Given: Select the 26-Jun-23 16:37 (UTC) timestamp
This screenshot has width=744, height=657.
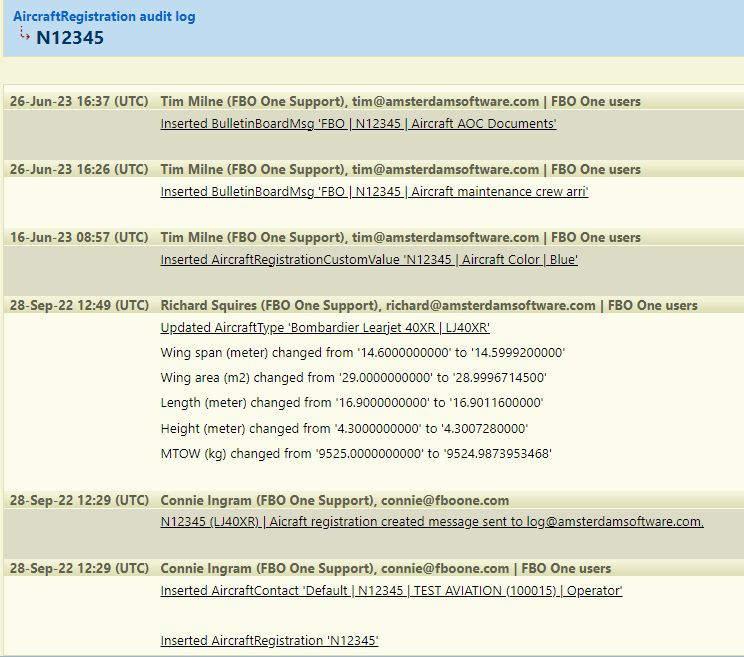Looking at the screenshot, I should (79, 102).
